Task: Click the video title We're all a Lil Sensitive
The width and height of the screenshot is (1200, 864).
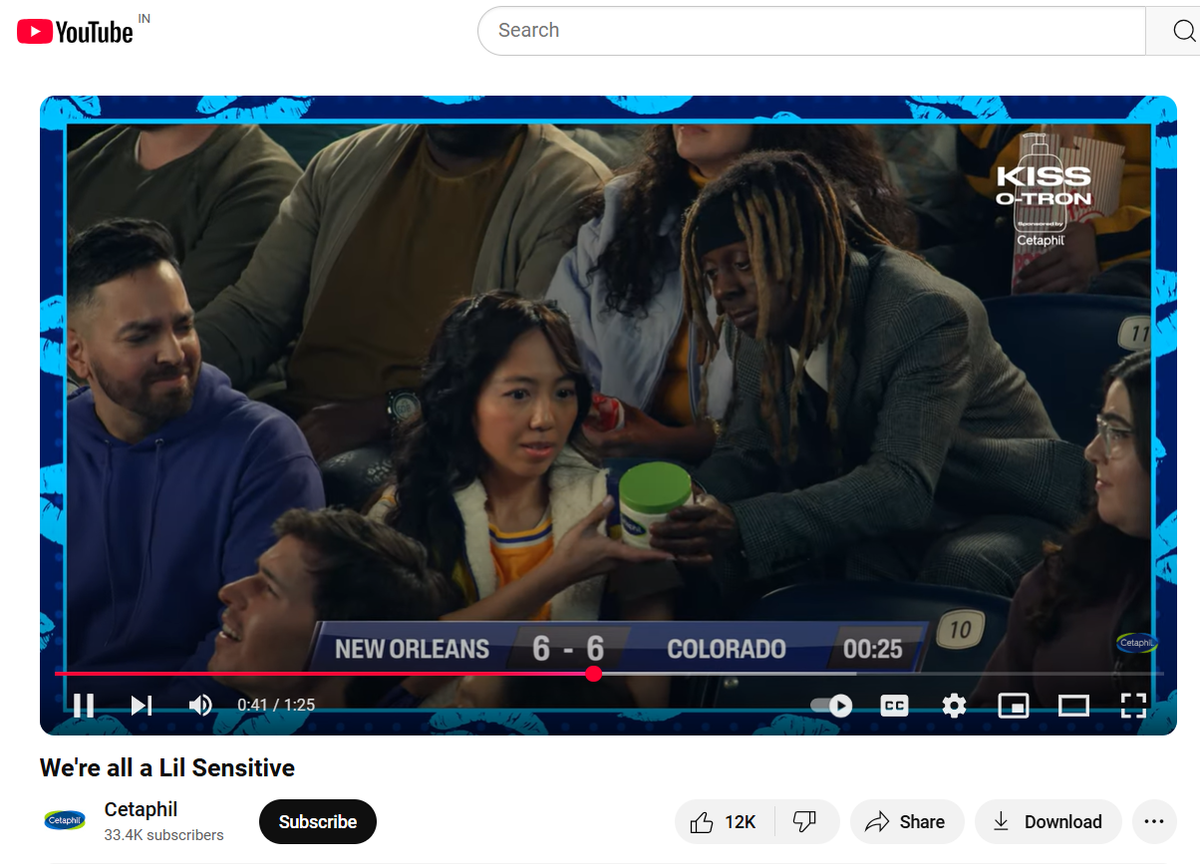Action: [x=166, y=768]
